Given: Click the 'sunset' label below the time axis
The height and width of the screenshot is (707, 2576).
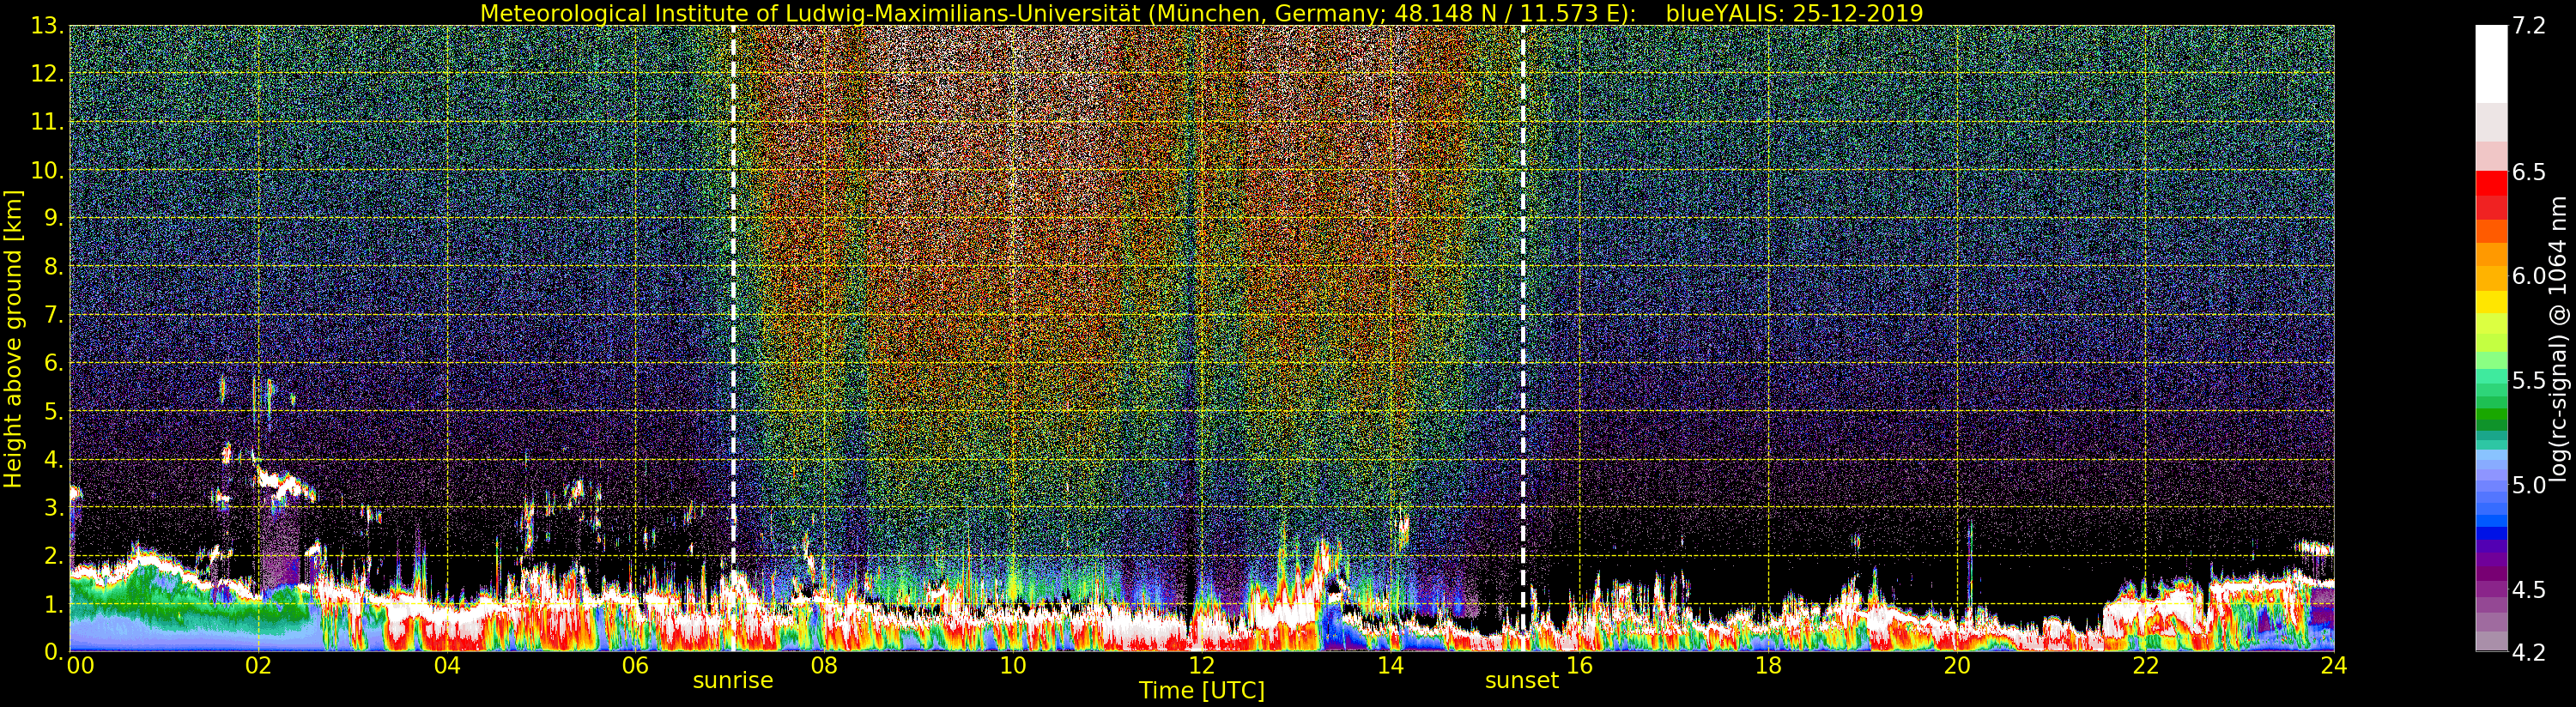Looking at the screenshot, I should (x=1522, y=680).
